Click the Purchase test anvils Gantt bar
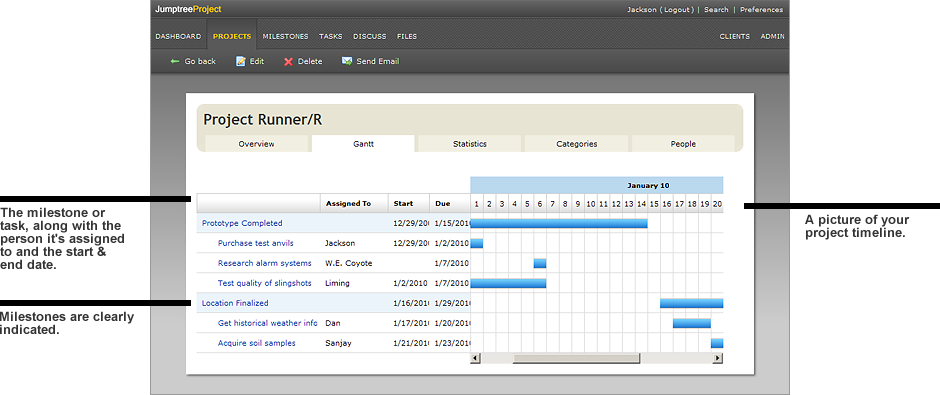This screenshot has height=395, width=940. [477, 243]
